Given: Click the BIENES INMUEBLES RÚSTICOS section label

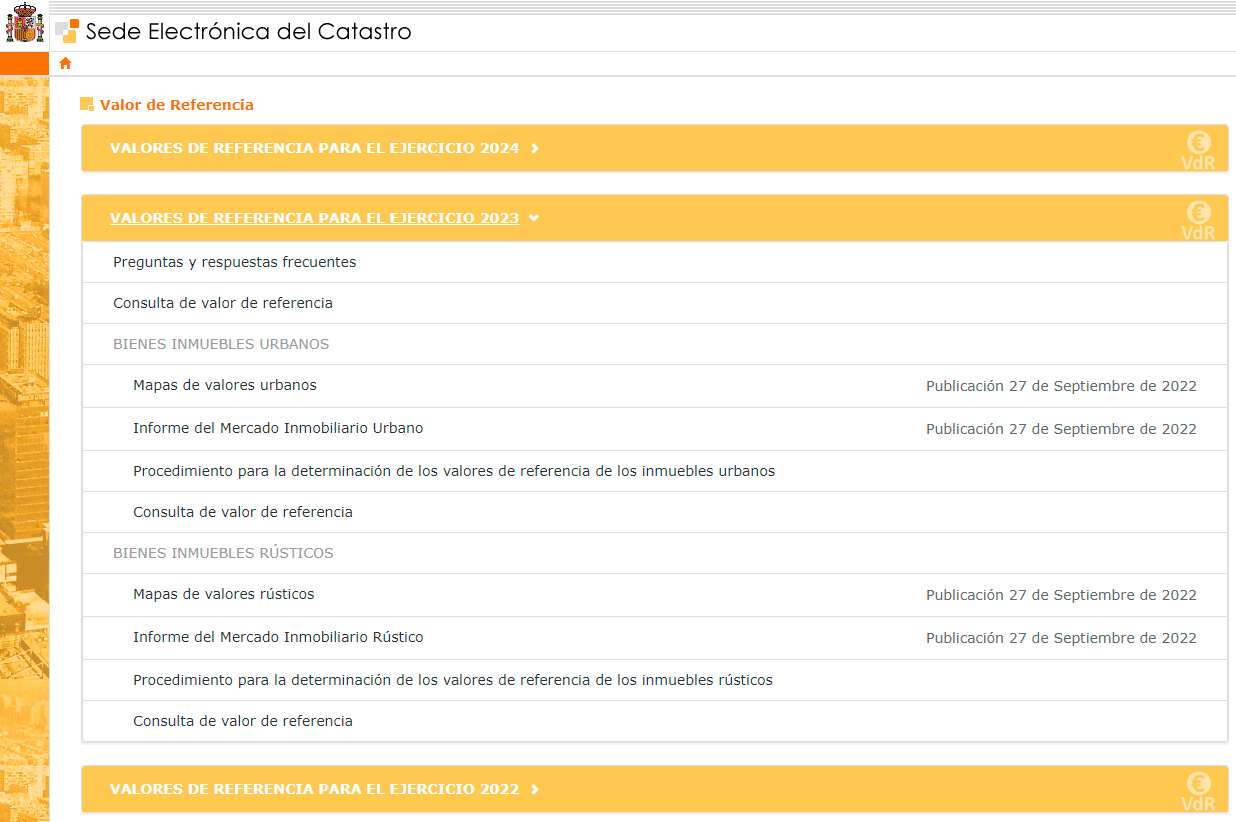Looking at the screenshot, I should click(x=223, y=553).
